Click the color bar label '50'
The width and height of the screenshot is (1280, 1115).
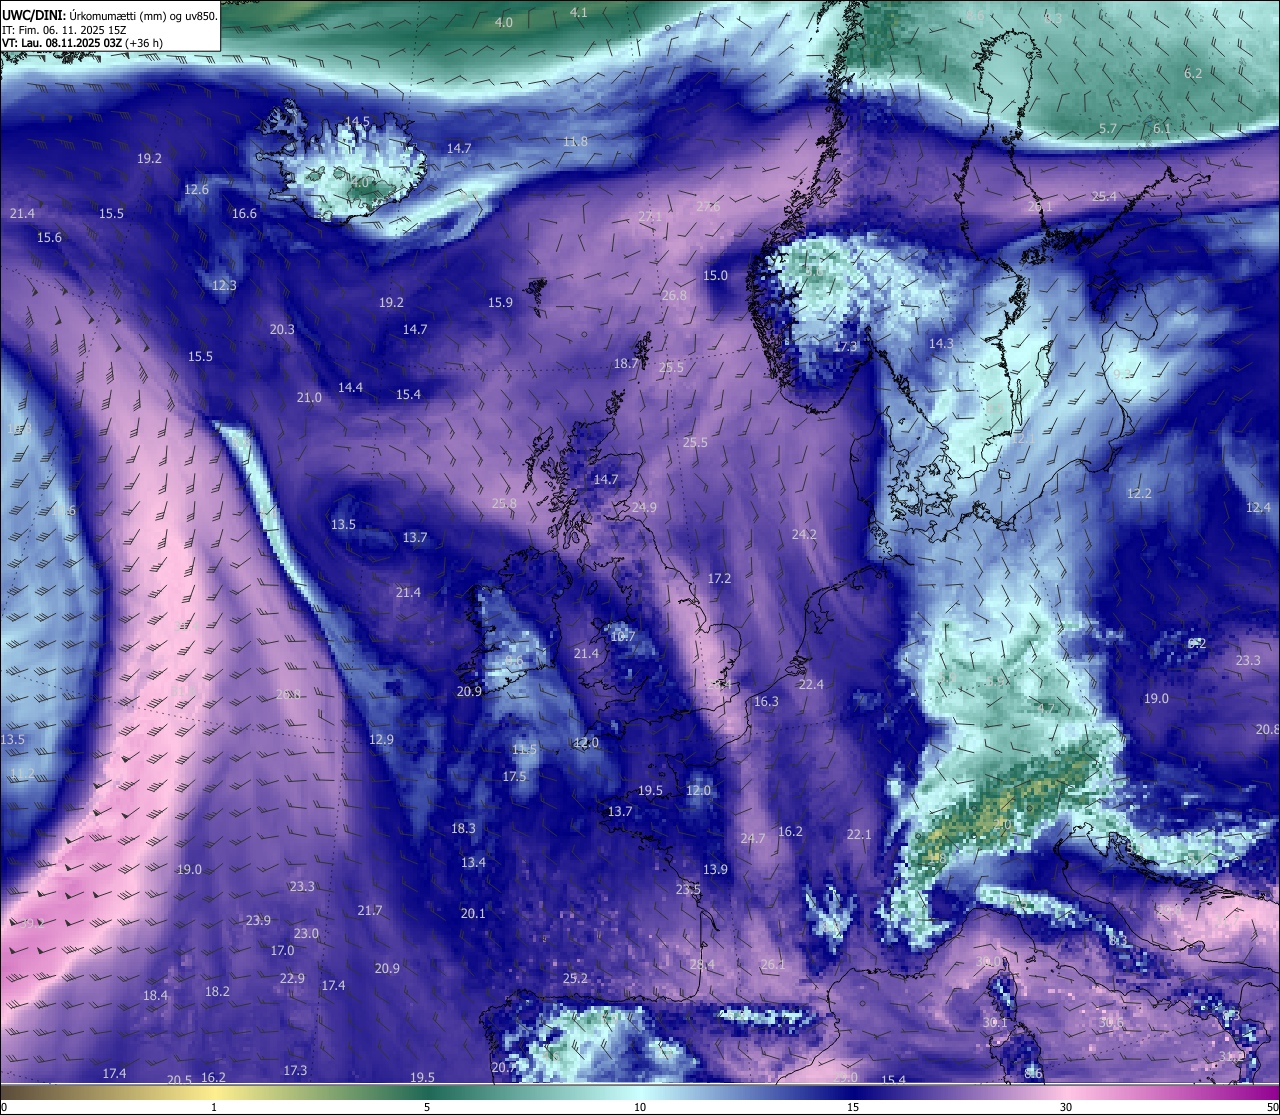(x=1272, y=1107)
